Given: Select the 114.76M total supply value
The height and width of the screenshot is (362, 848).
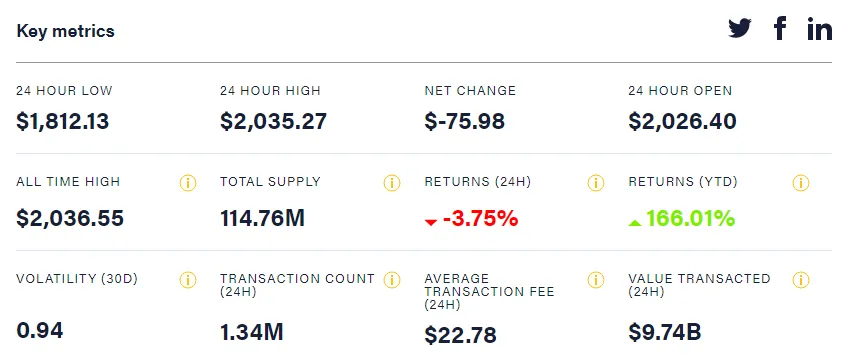Looking at the screenshot, I should click(262, 219).
